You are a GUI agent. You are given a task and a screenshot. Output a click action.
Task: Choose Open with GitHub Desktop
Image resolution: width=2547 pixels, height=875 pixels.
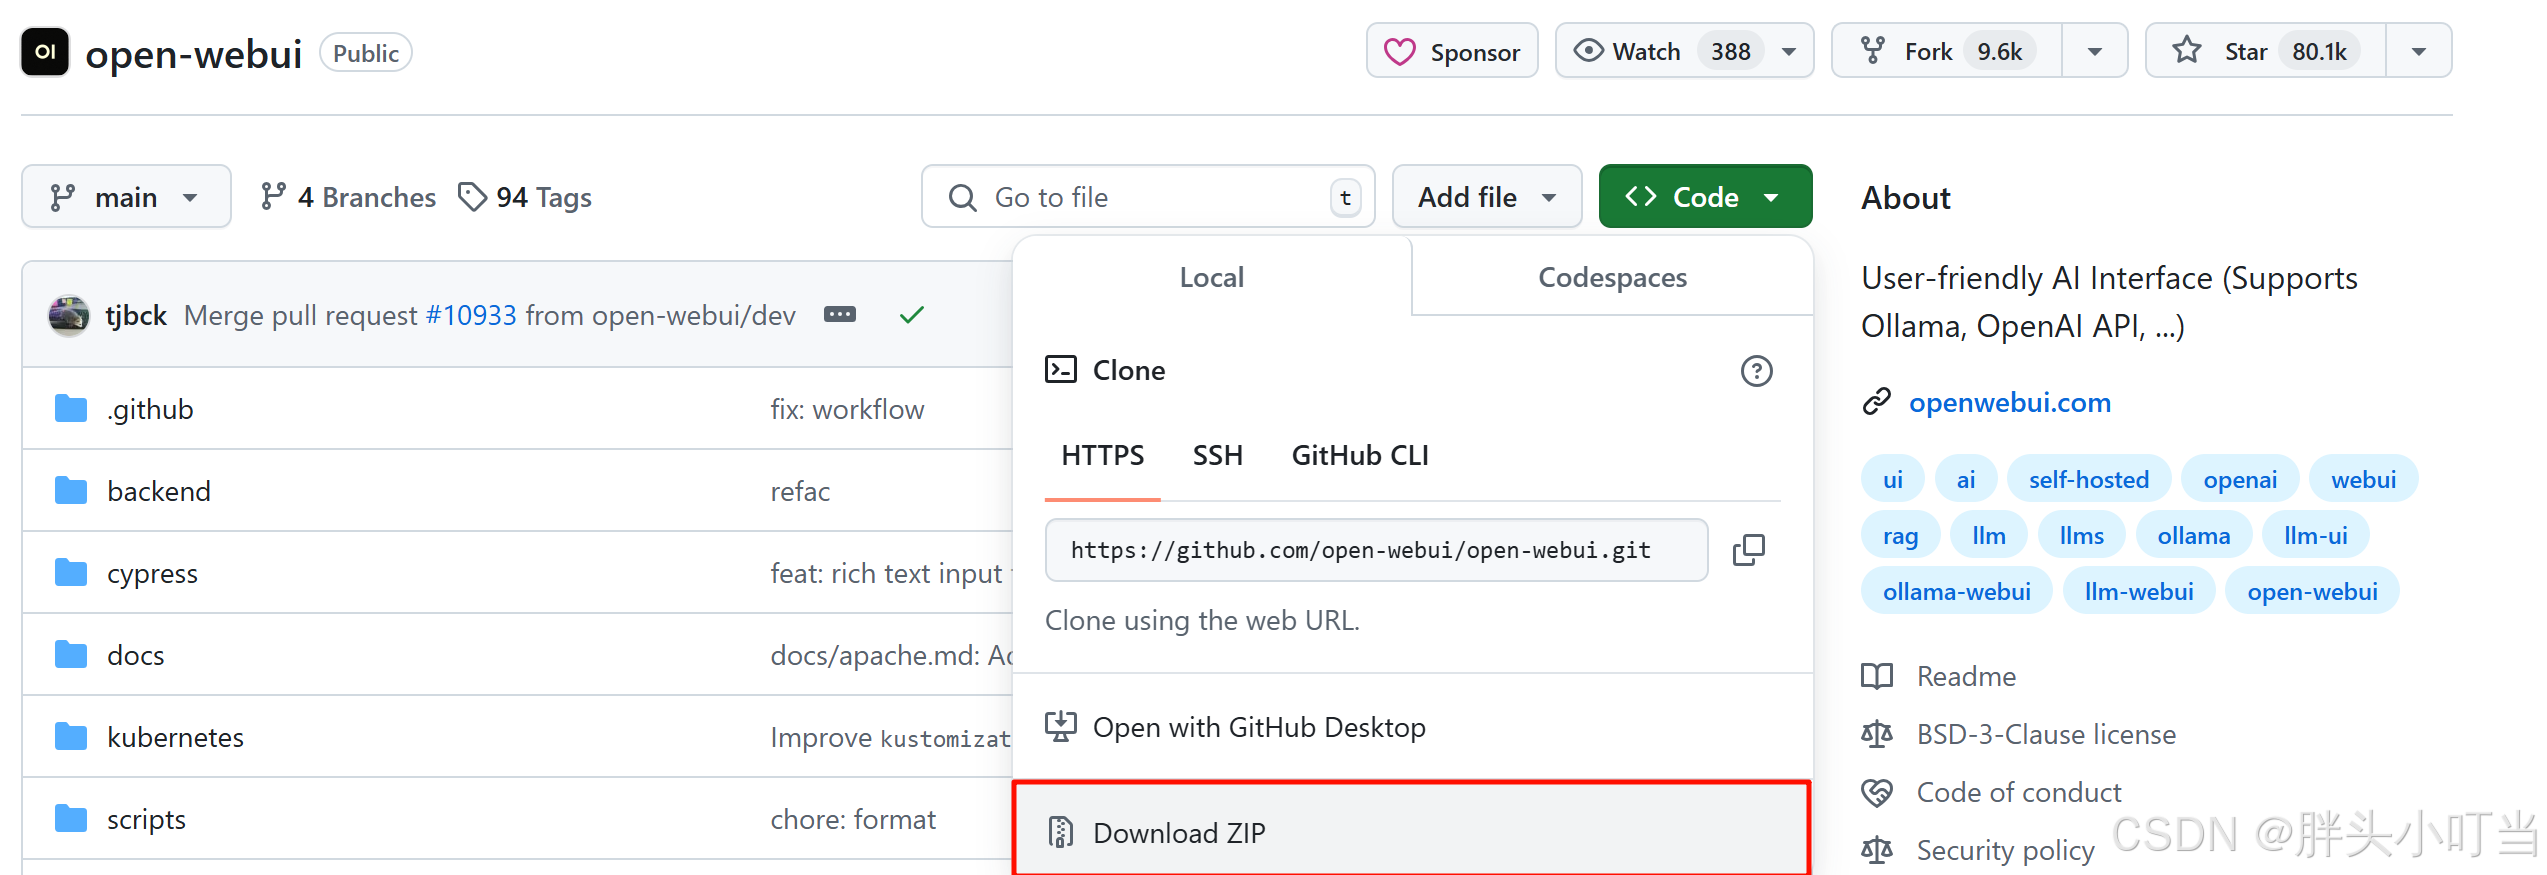coord(1412,727)
